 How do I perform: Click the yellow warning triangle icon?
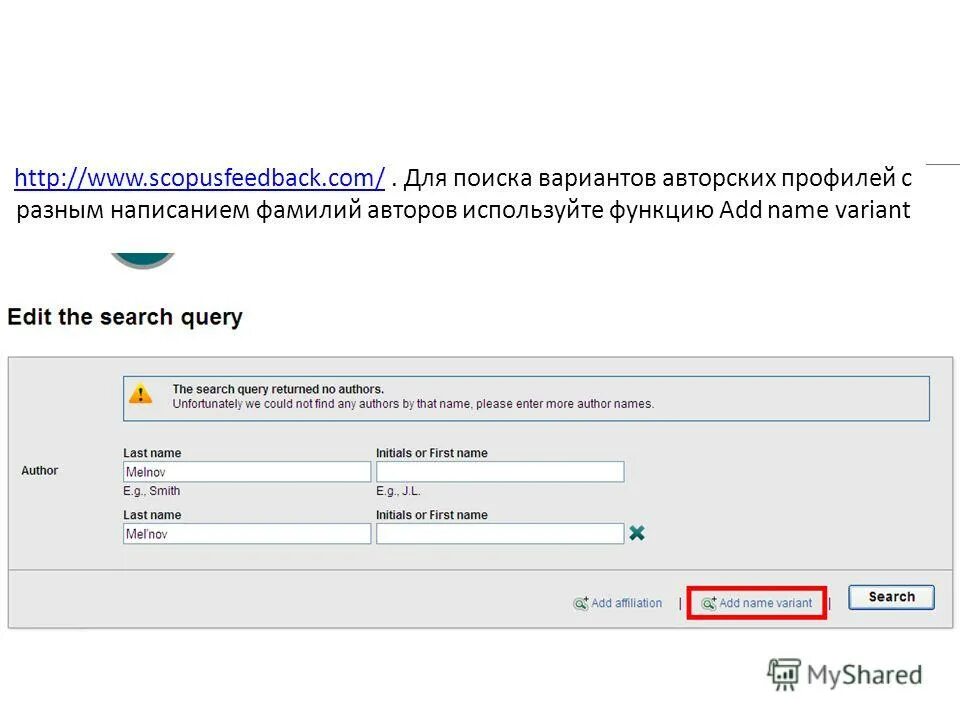coord(141,396)
